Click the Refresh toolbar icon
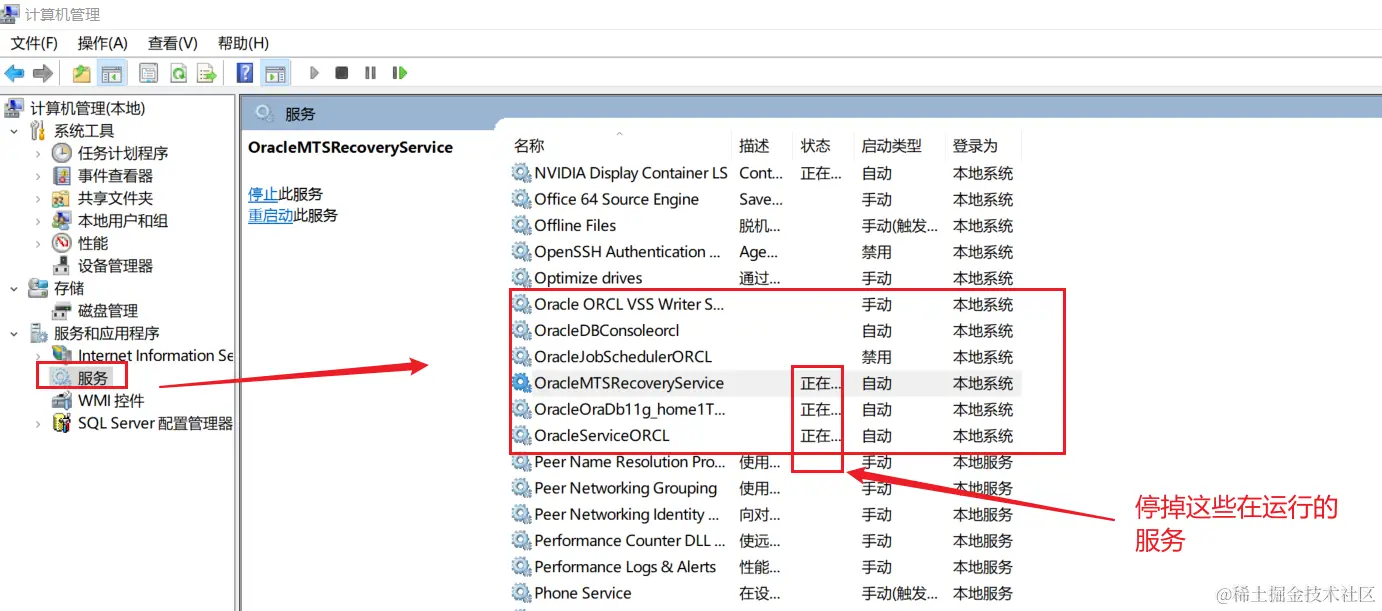1382x611 pixels. (178, 73)
